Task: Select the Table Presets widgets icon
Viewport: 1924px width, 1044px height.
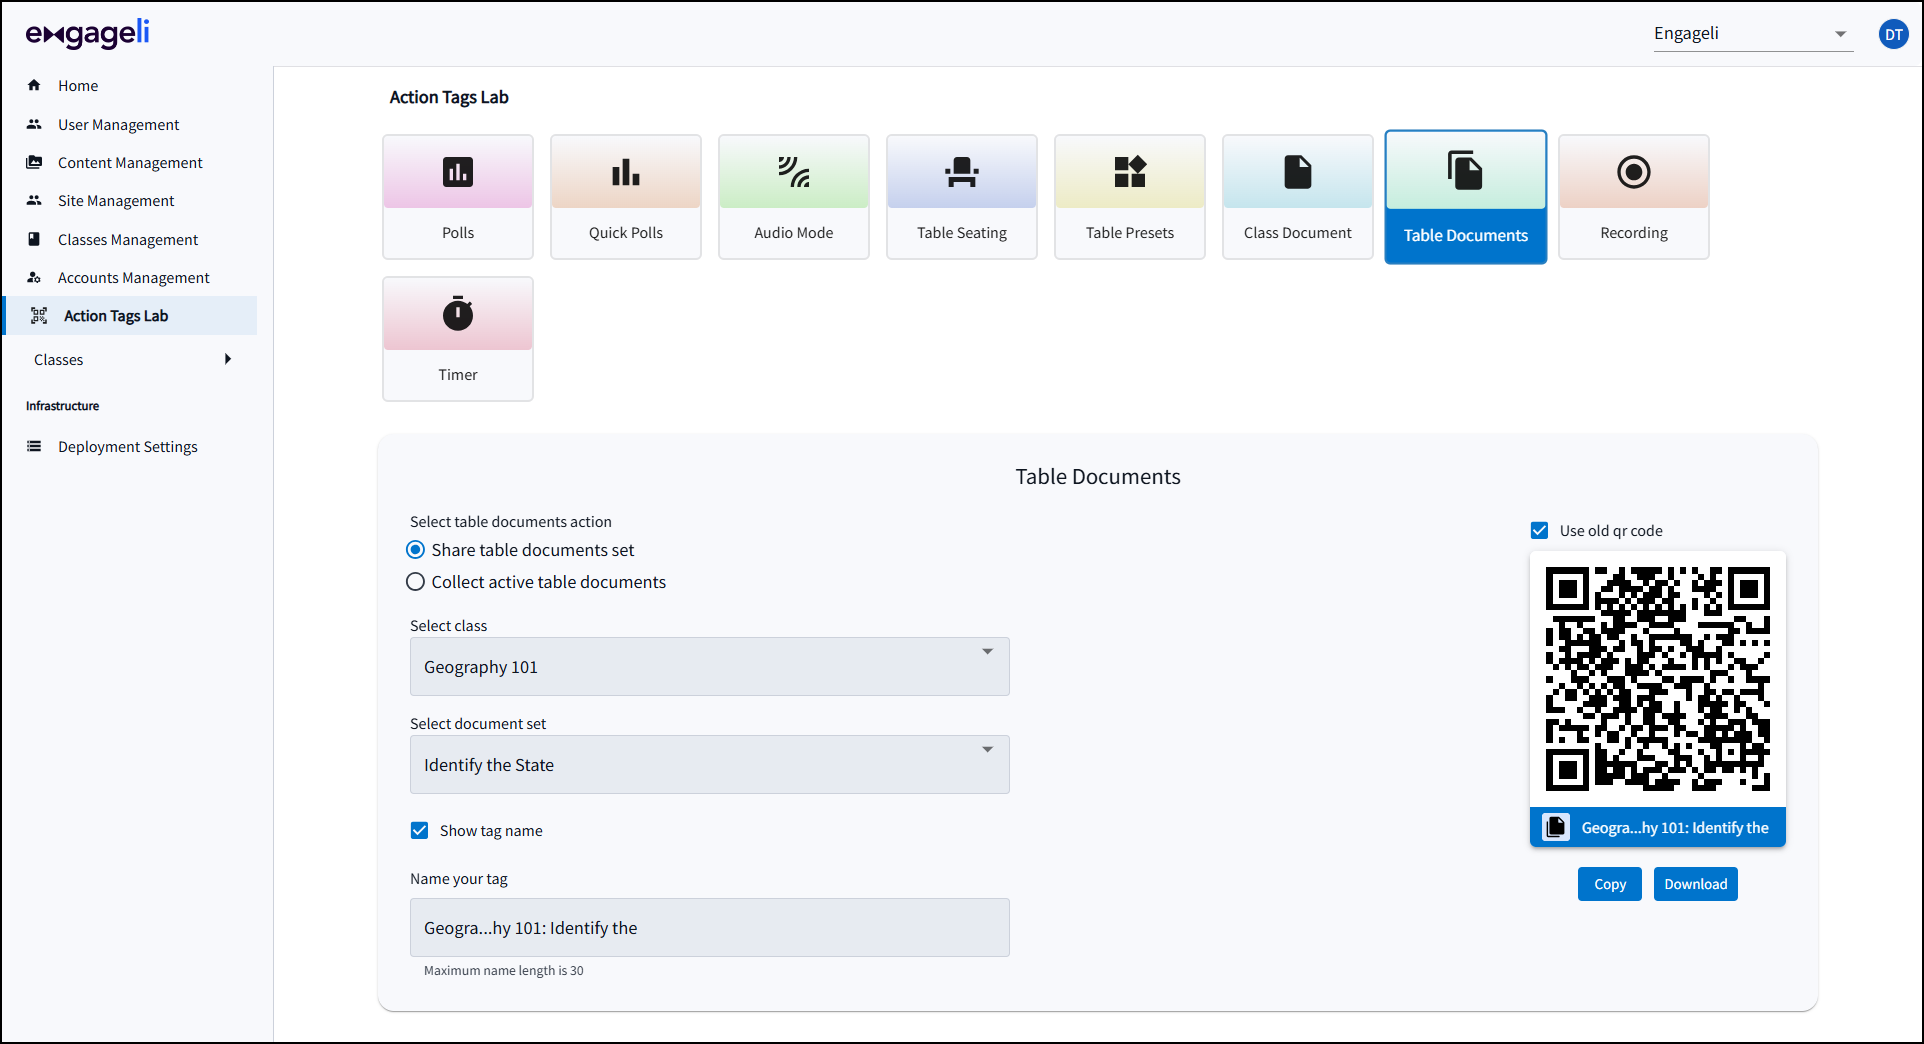Action: (1130, 172)
